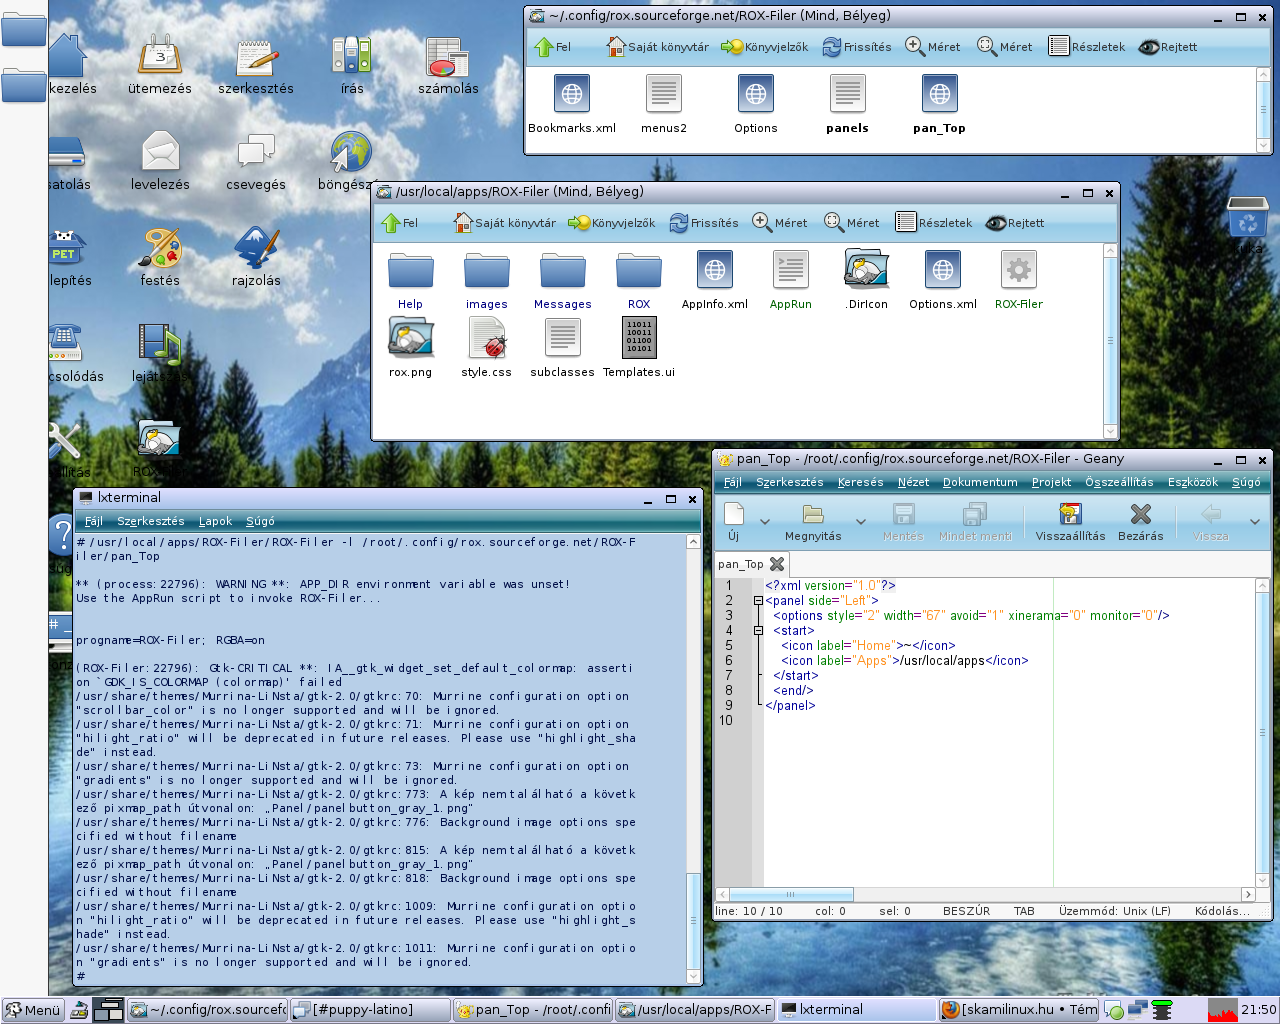Viewport: 1280px width, 1024px height.
Task: Toggle Részletek in the /usr/local/apps ROX-Filer window
Action: [934, 223]
